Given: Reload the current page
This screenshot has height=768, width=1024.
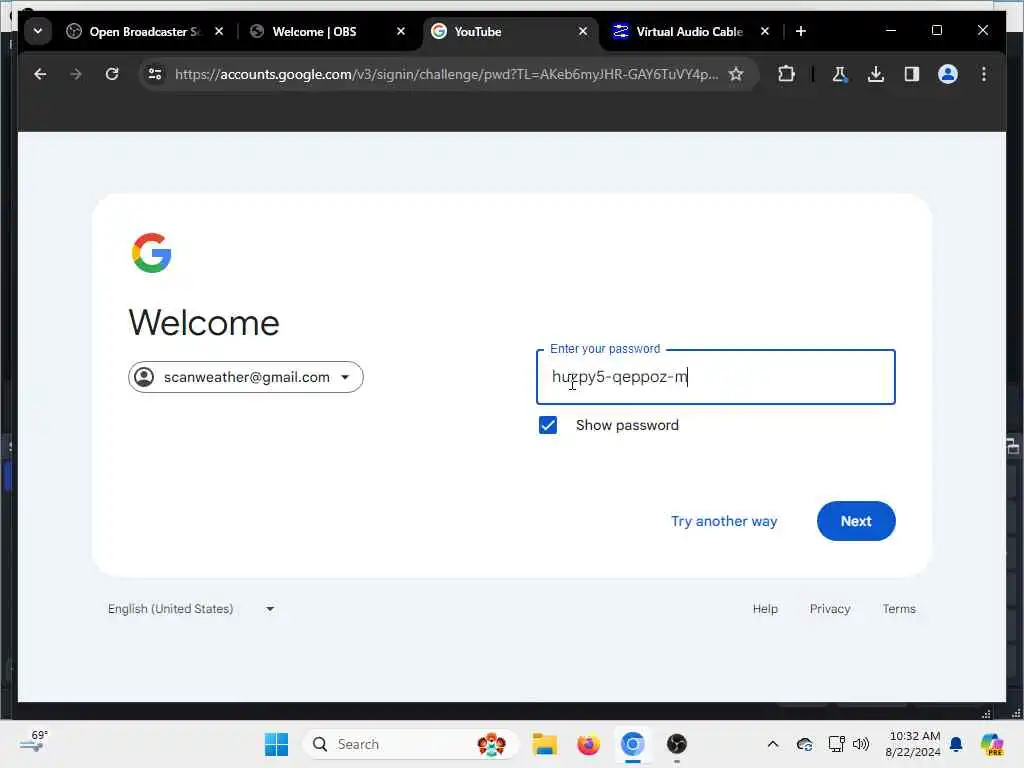Looking at the screenshot, I should pyautogui.click(x=112, y=74).
